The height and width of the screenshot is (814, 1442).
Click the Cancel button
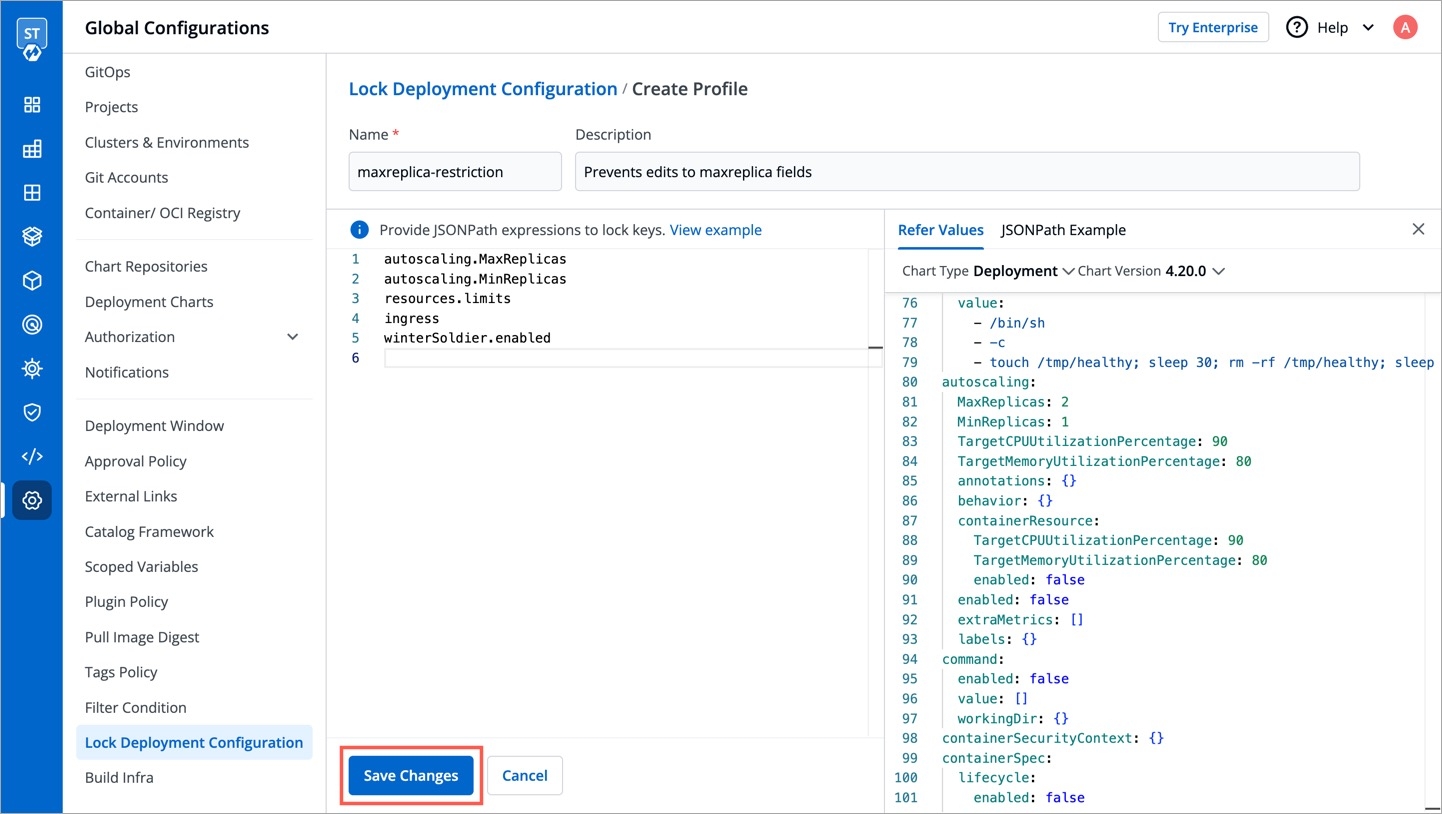tap(524, 776)
